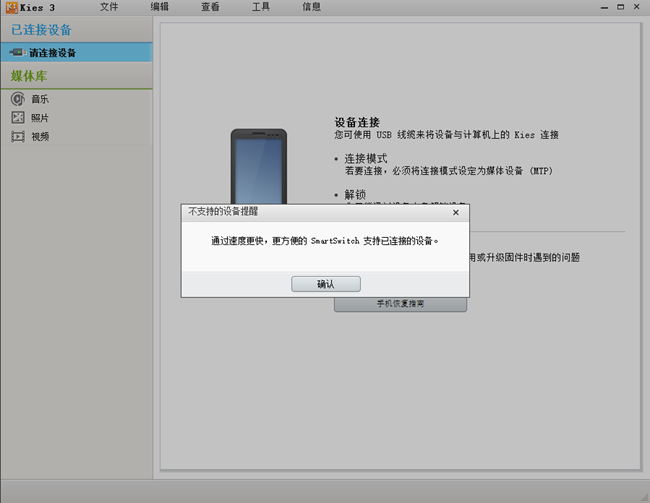Open the 工具 menu
Viewport: 650px width, 503px height.
point(261,7)
